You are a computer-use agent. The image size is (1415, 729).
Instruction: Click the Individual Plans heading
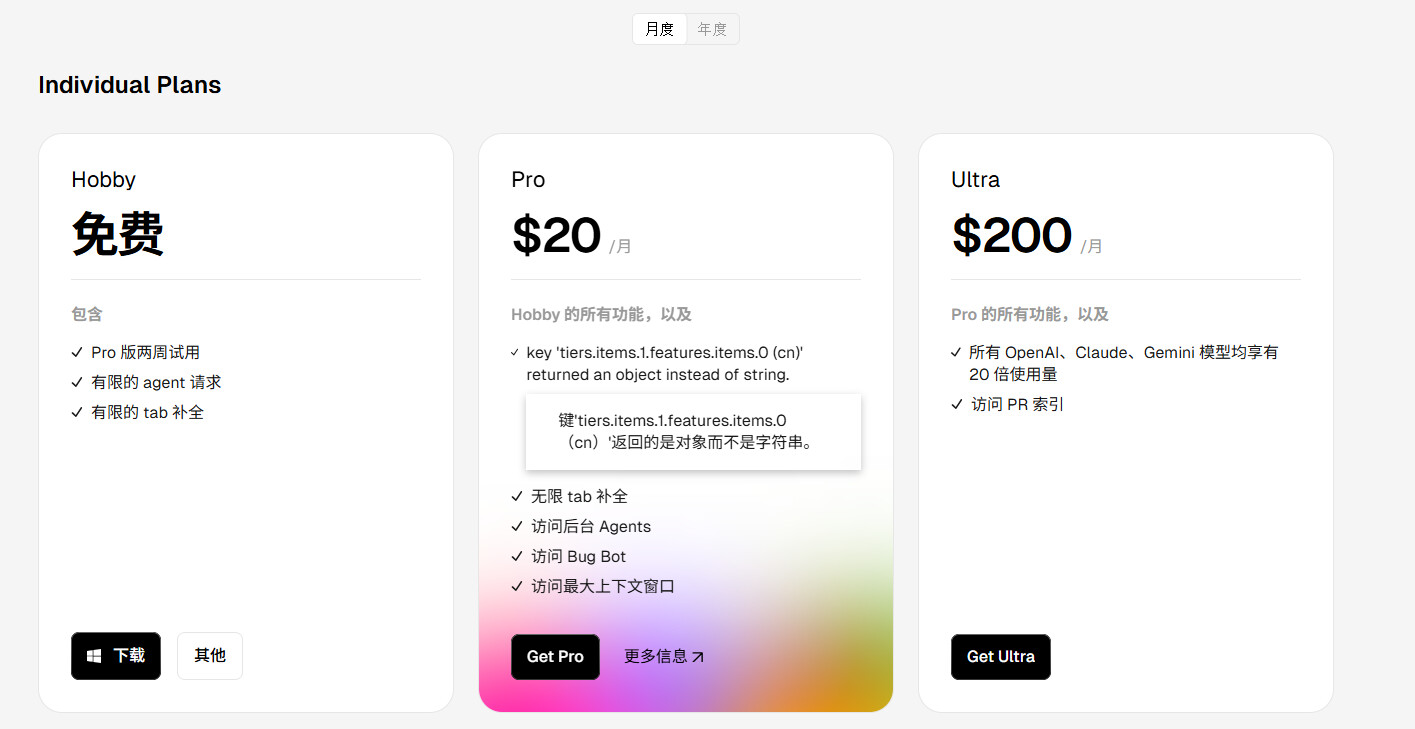[130, 85]
